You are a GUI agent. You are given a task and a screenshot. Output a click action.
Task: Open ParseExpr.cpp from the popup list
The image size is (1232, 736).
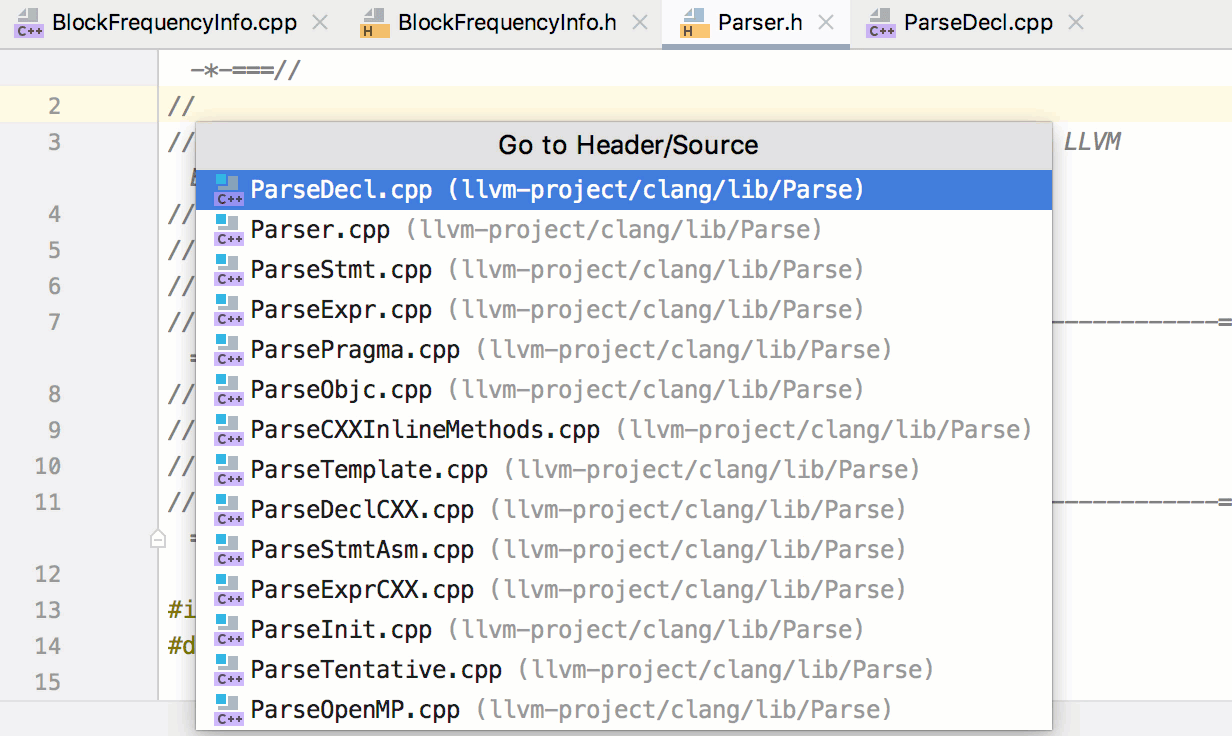(341, 310)
